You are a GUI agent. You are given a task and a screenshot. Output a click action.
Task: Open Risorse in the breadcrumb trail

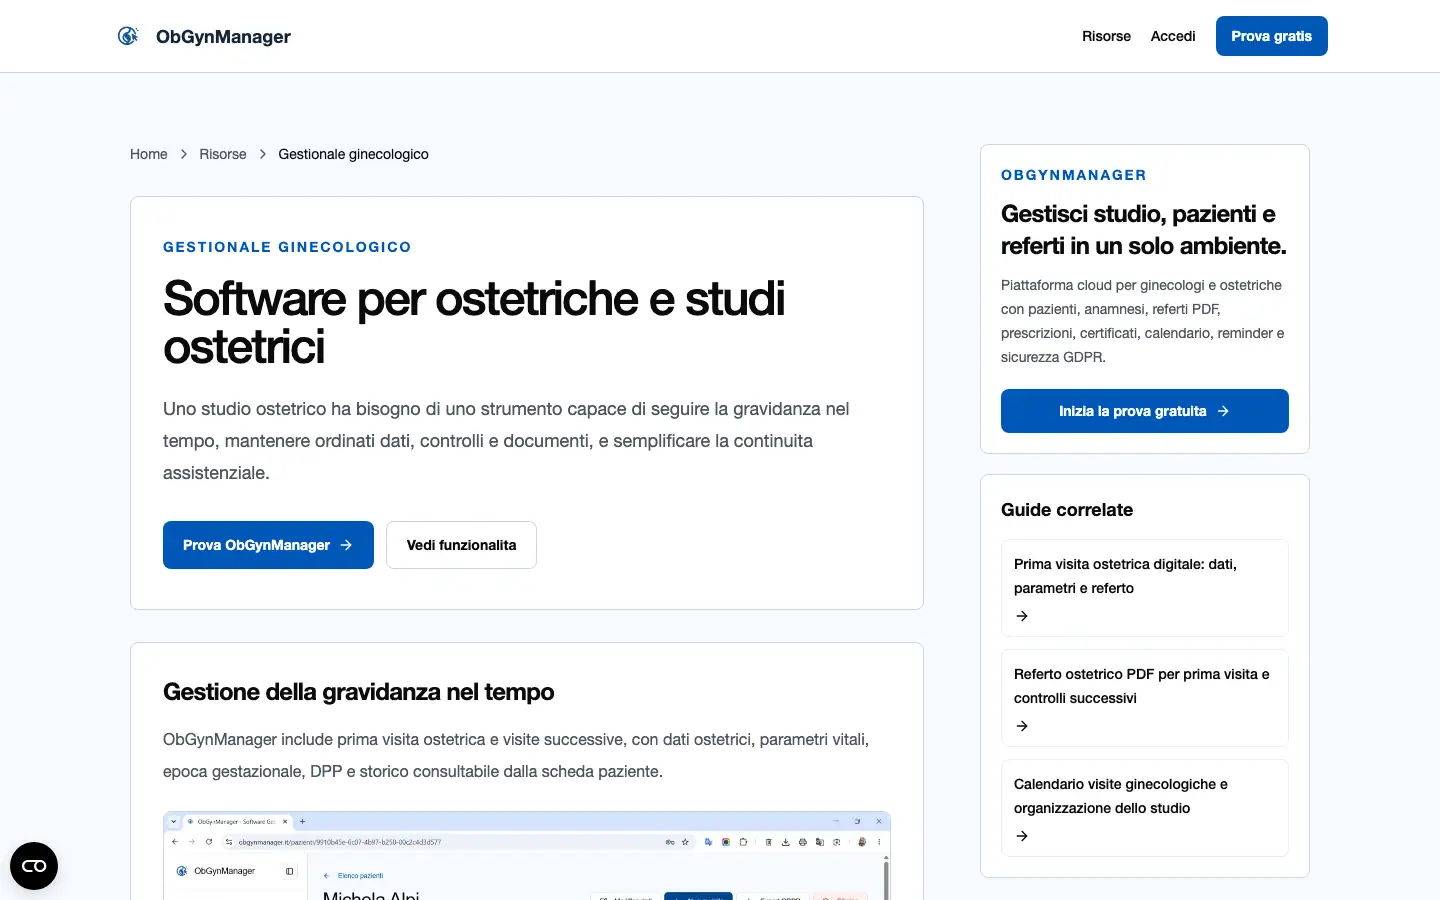click(x=223, y=154)
